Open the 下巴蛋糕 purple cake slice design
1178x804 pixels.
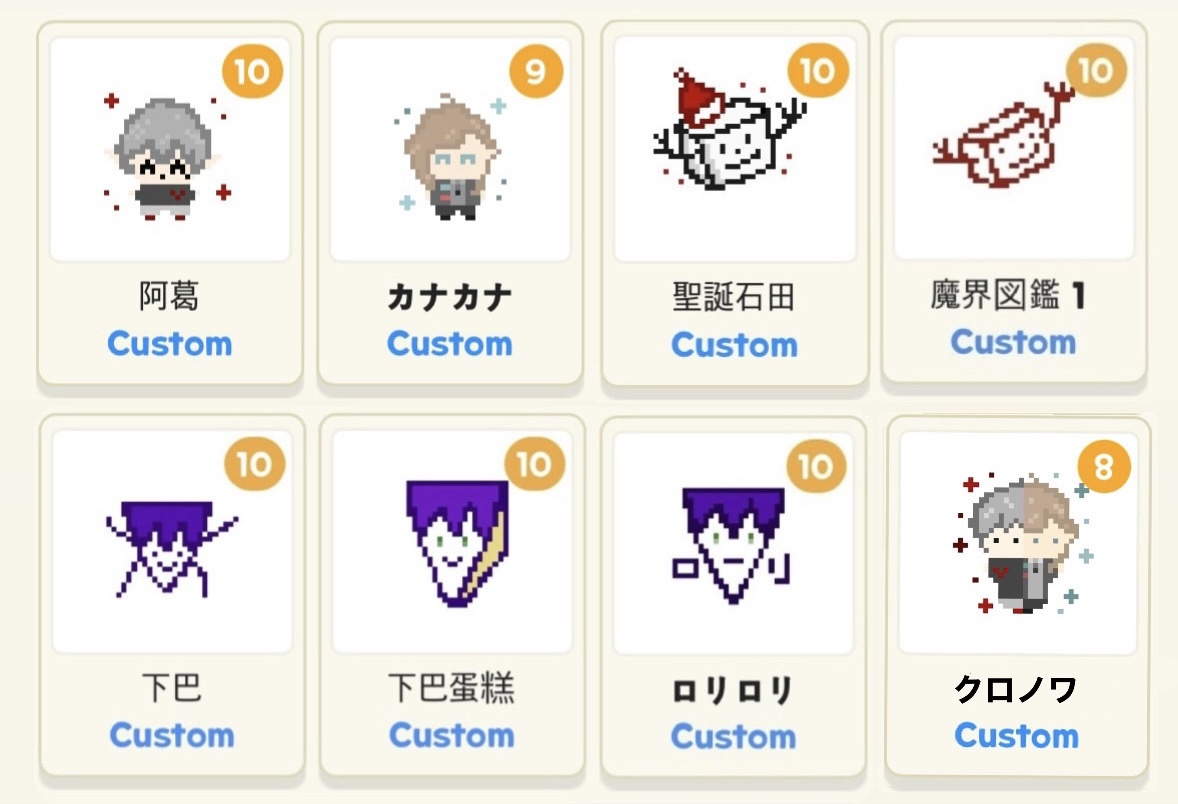[457, 543]
